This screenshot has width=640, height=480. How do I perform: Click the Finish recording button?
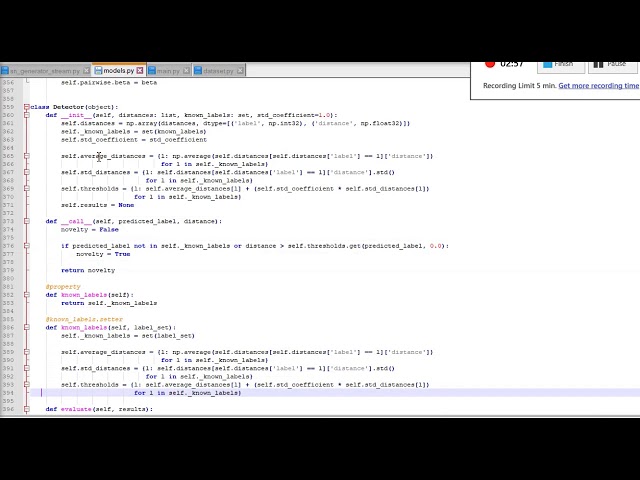561,67
